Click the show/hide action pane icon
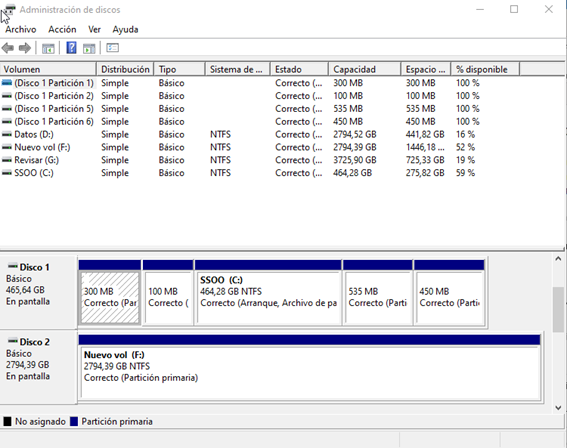The height and width of the screenshot is (448, 567). [89, 48]
